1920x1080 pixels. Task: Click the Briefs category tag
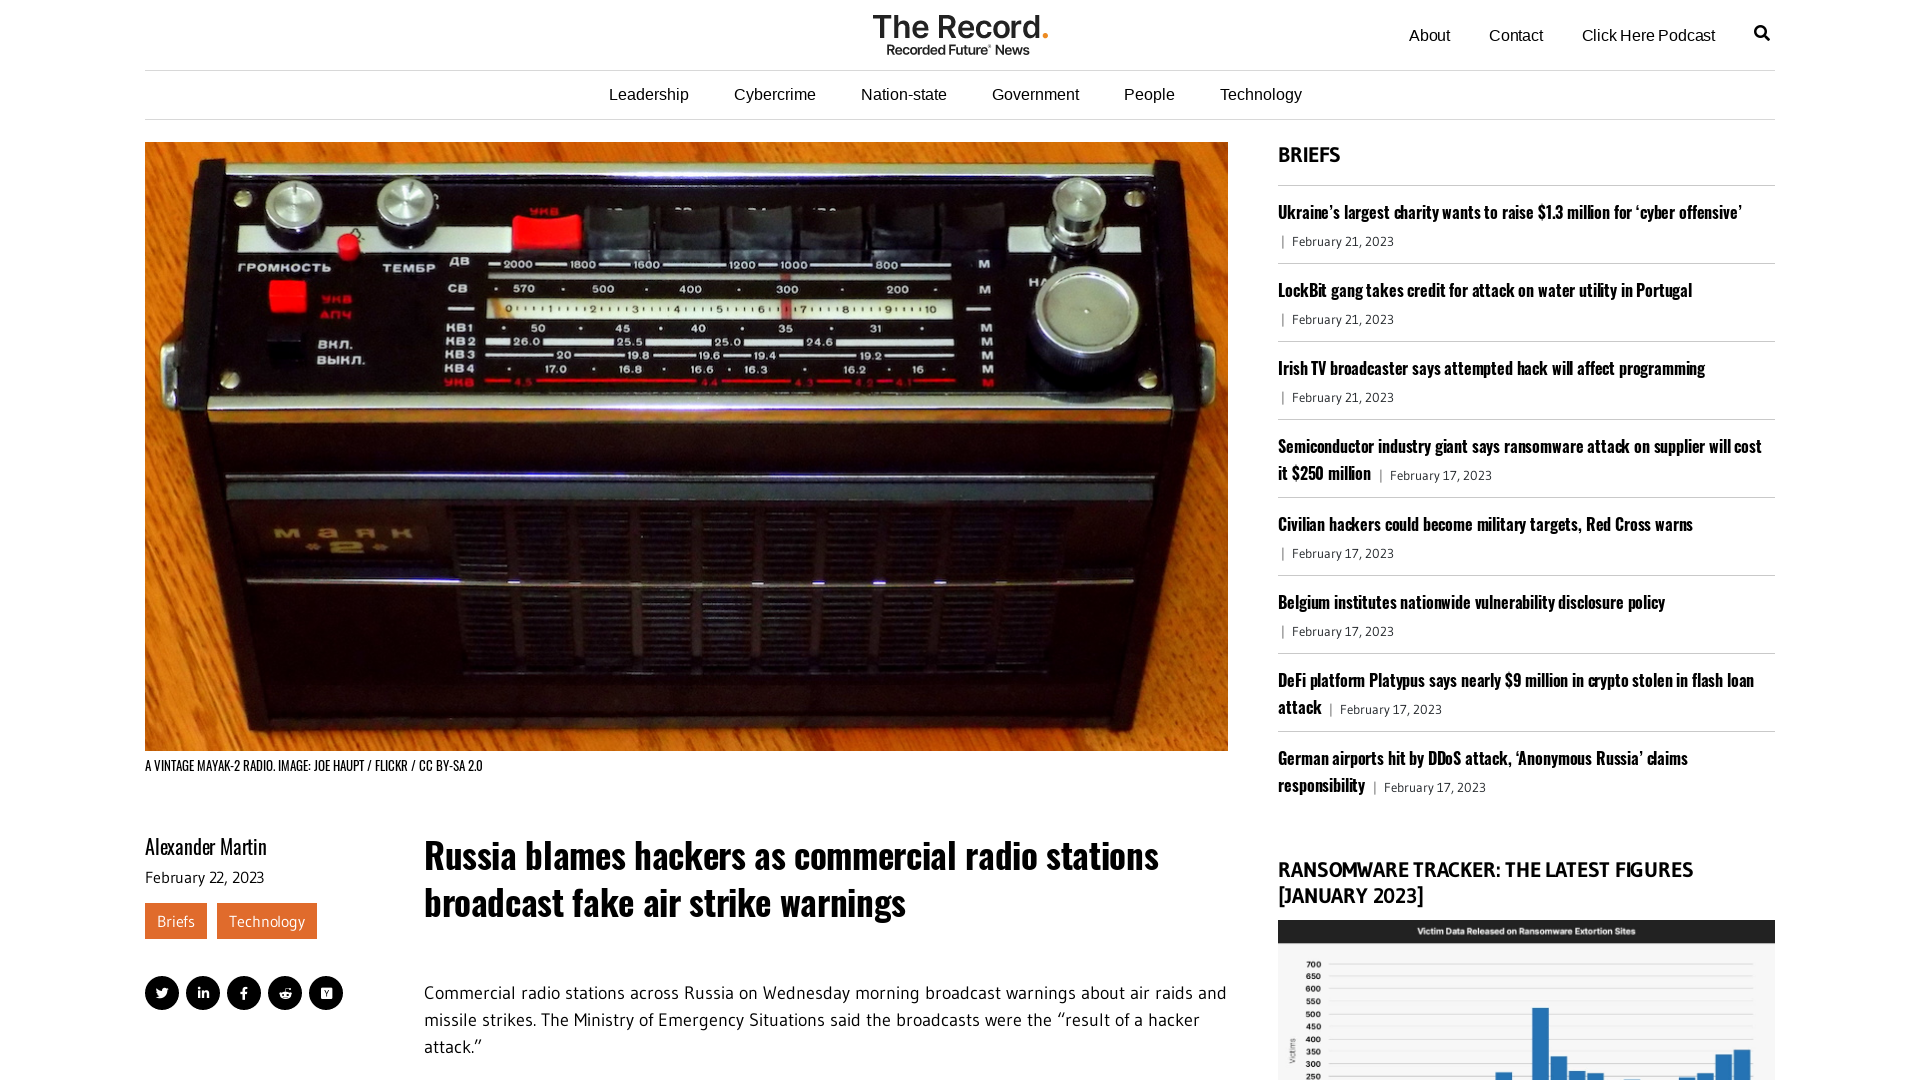pos(175,920)
